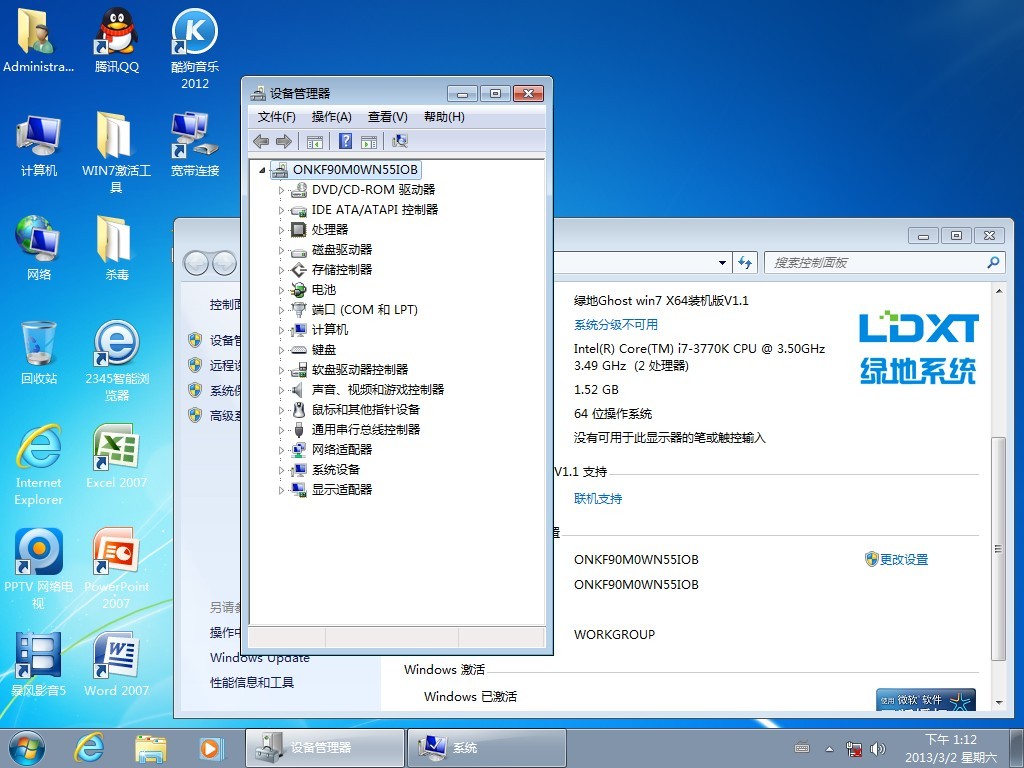Select the 鼠标和其他指针设备 category

(x=366, y=409)
